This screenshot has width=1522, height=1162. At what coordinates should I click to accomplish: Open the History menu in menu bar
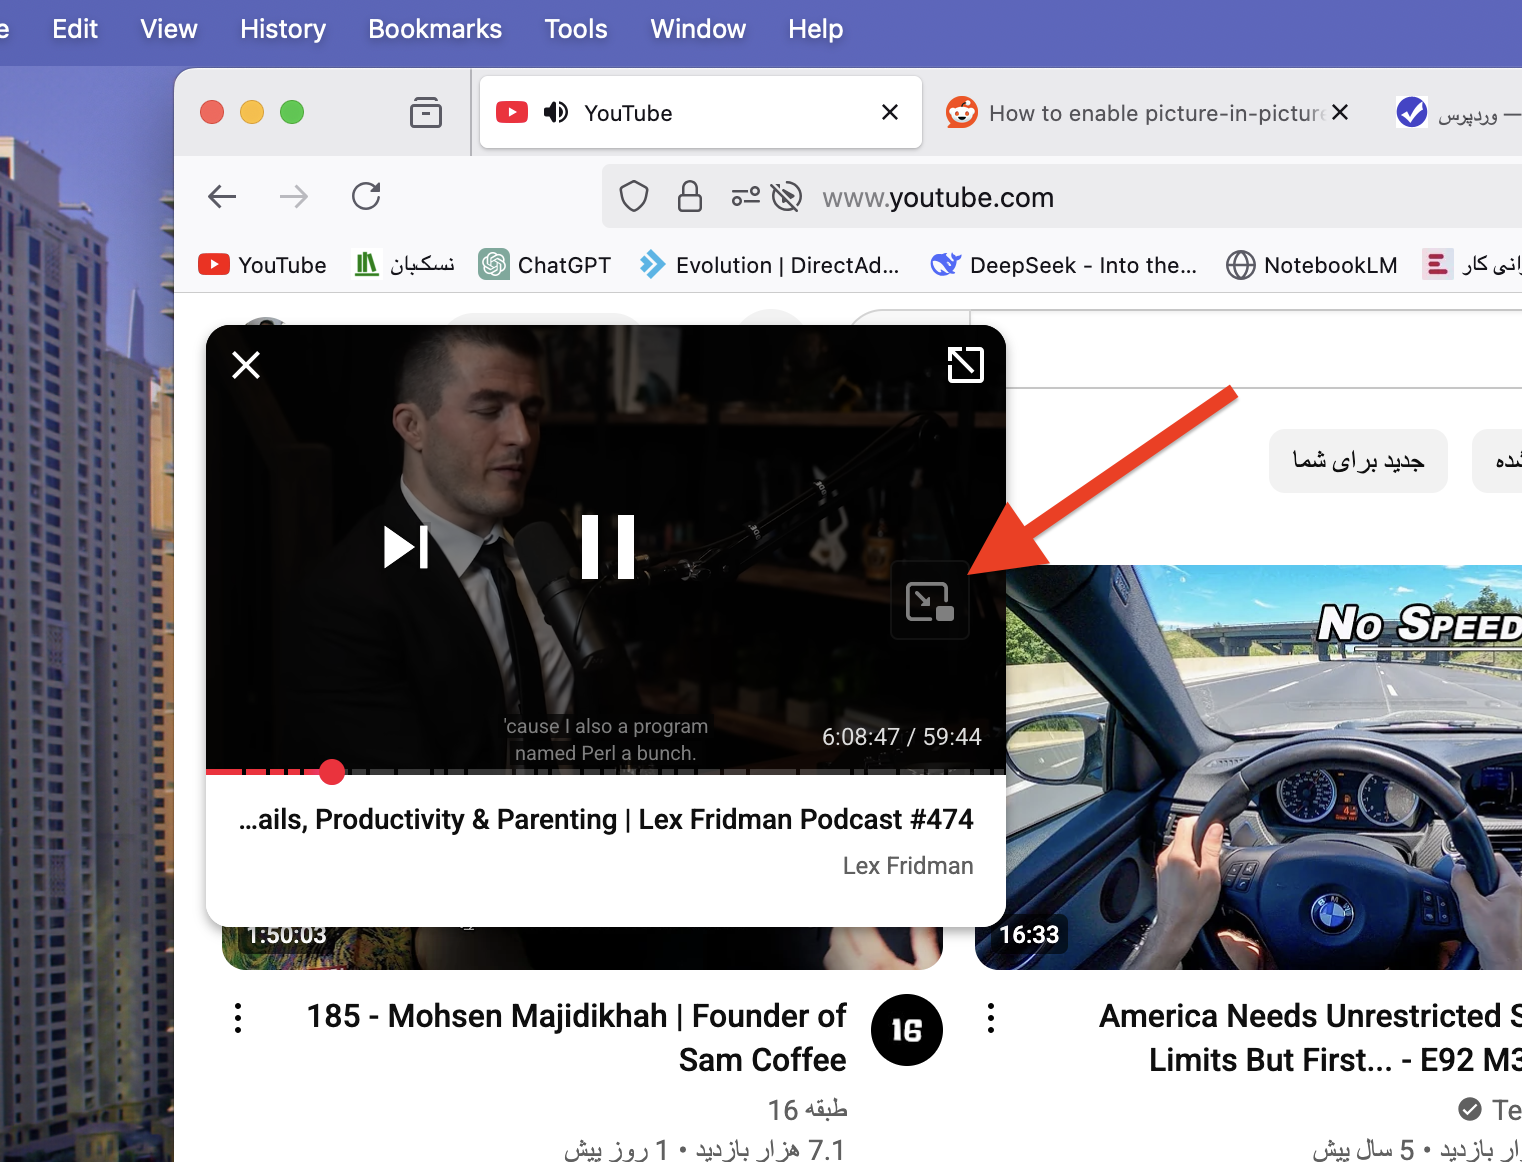(x=283, y=29)
